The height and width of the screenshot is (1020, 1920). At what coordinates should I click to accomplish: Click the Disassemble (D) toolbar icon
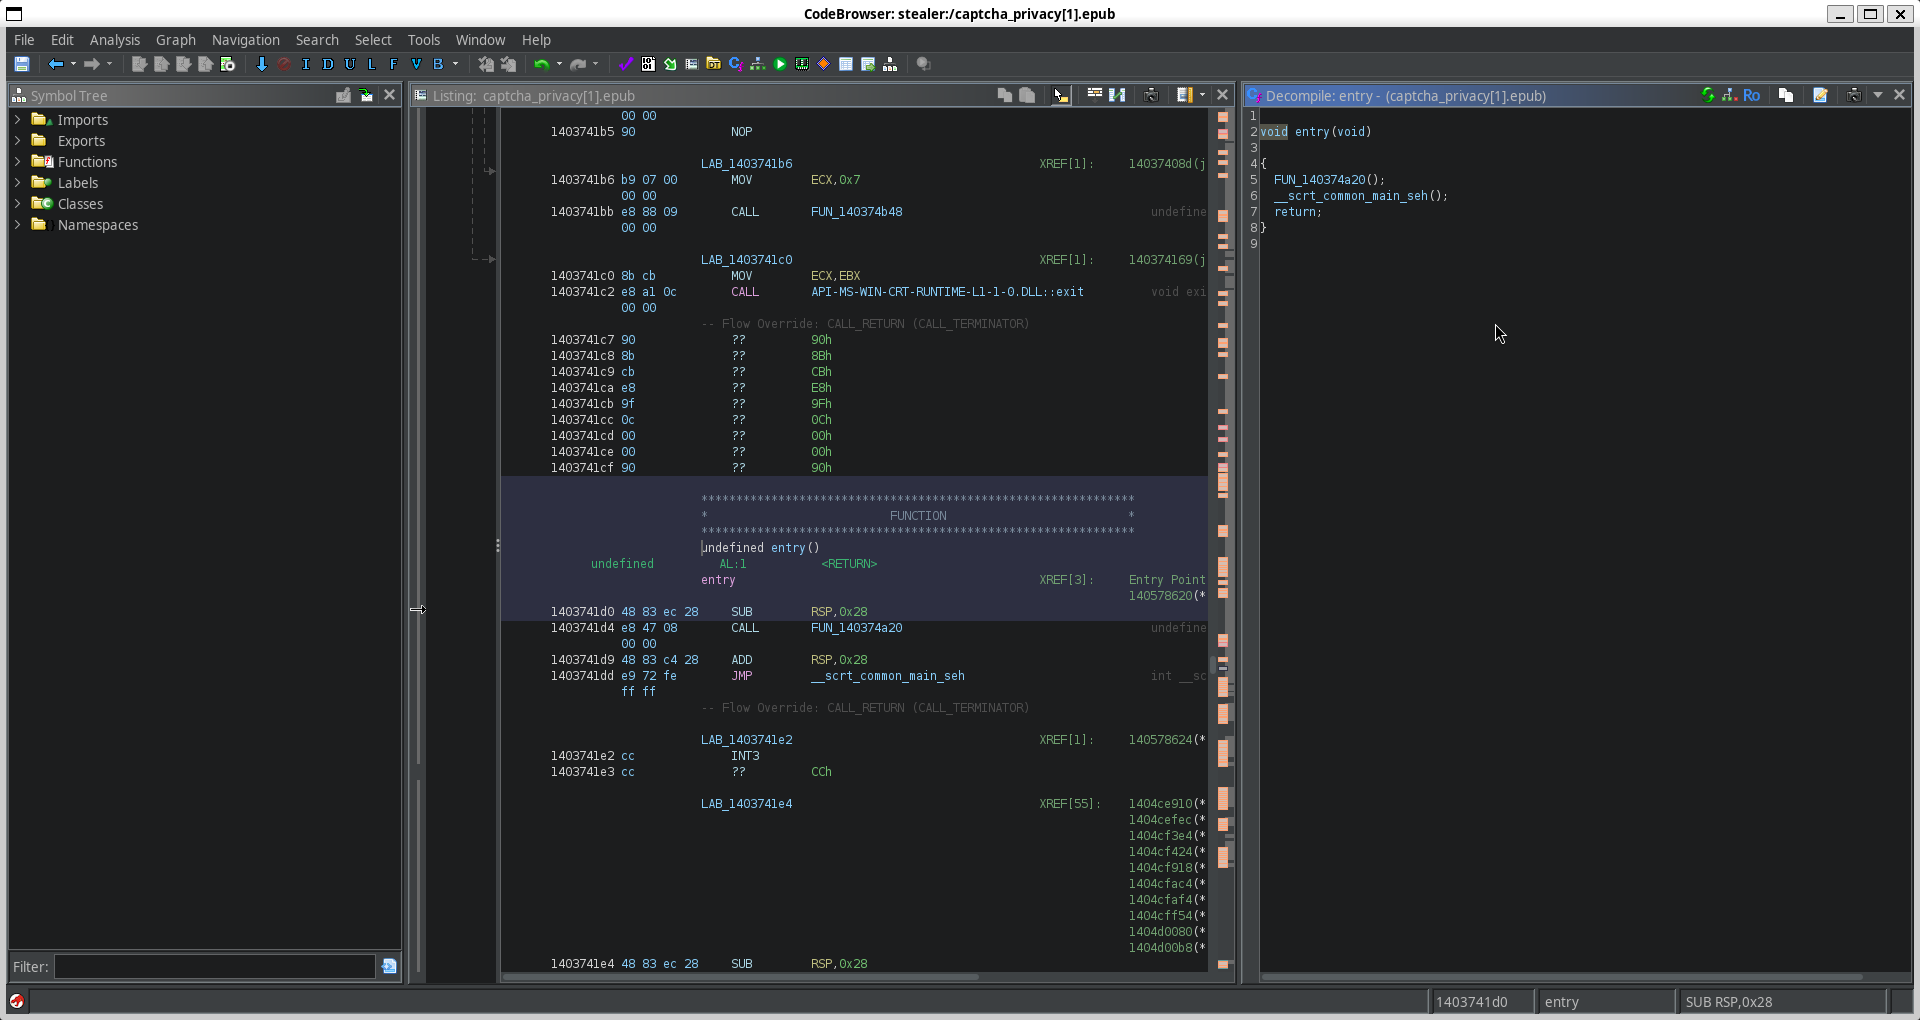(327, 64)
